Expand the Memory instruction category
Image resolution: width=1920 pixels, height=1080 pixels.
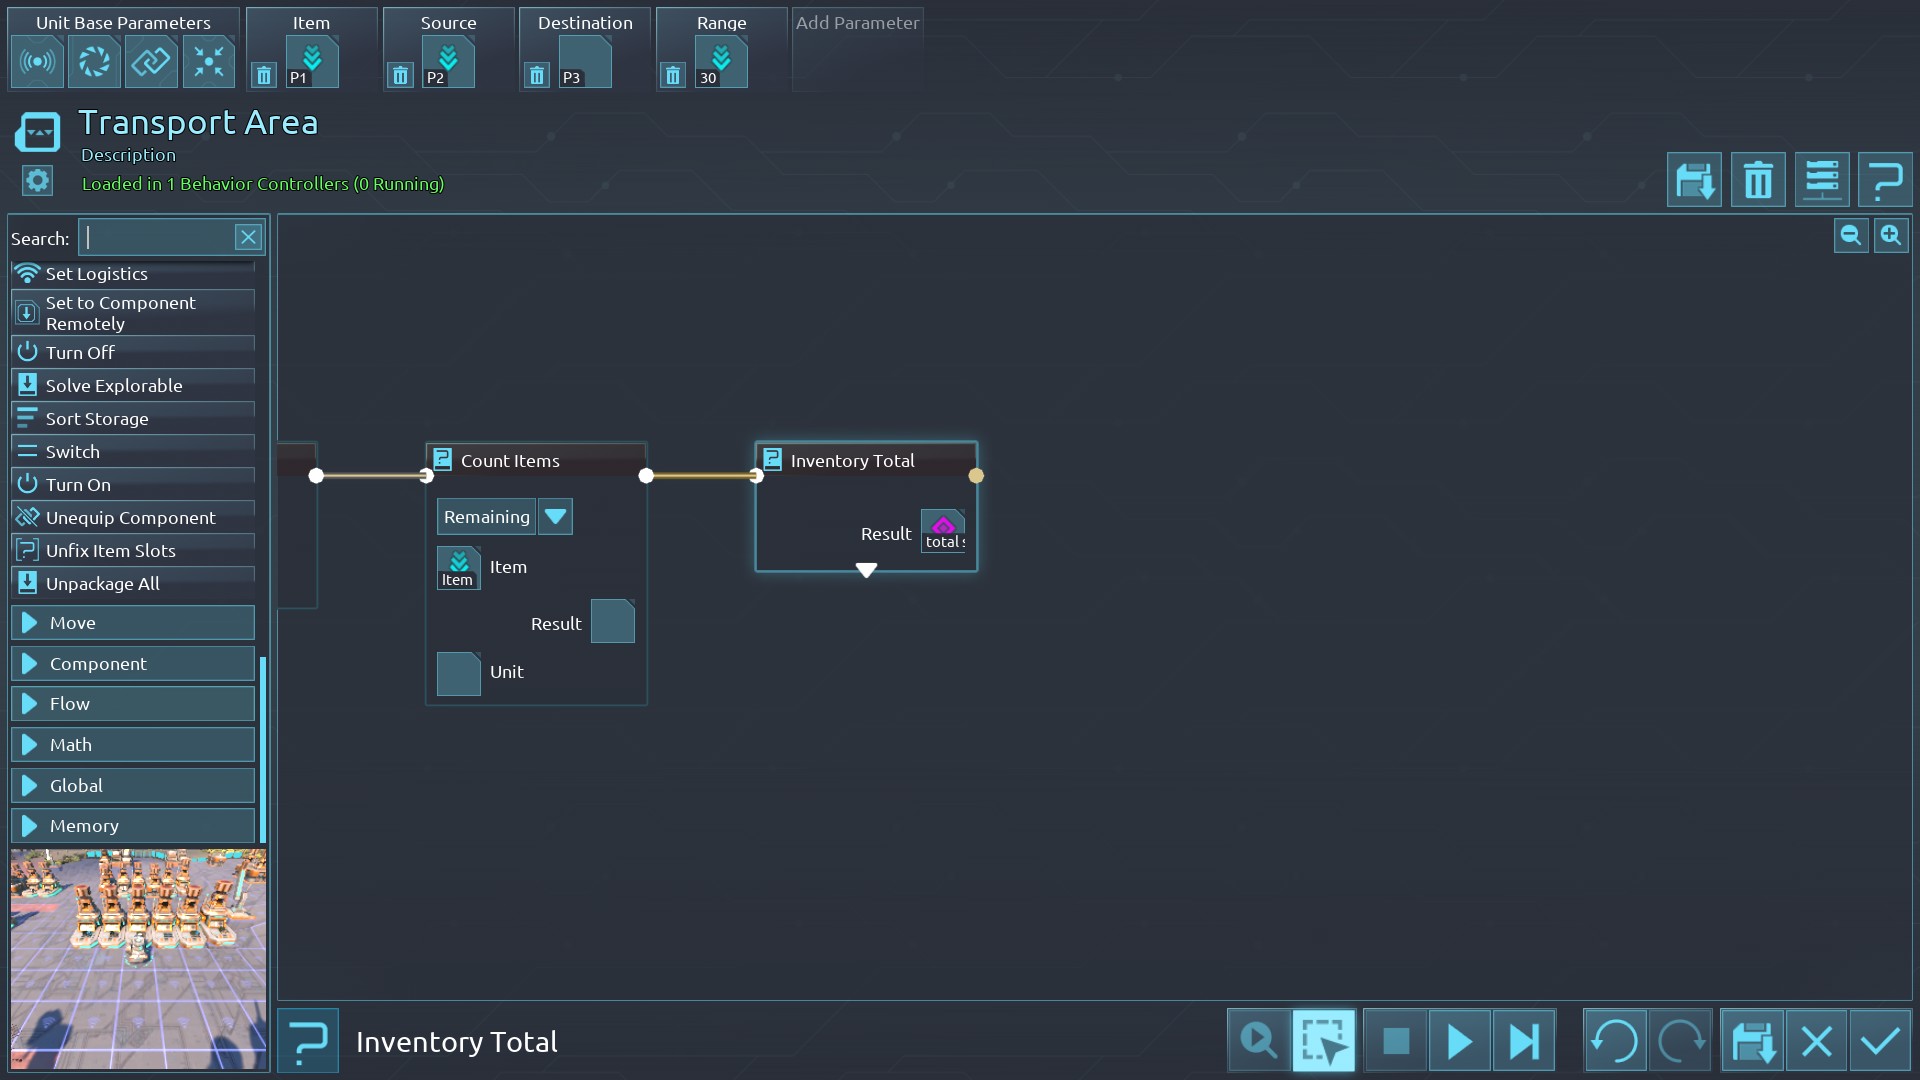133,826
